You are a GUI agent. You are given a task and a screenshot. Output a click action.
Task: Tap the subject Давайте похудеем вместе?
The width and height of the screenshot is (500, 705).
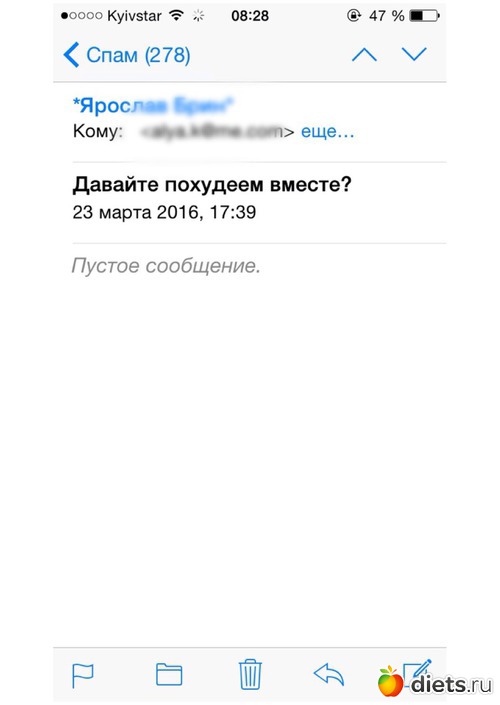212,184
